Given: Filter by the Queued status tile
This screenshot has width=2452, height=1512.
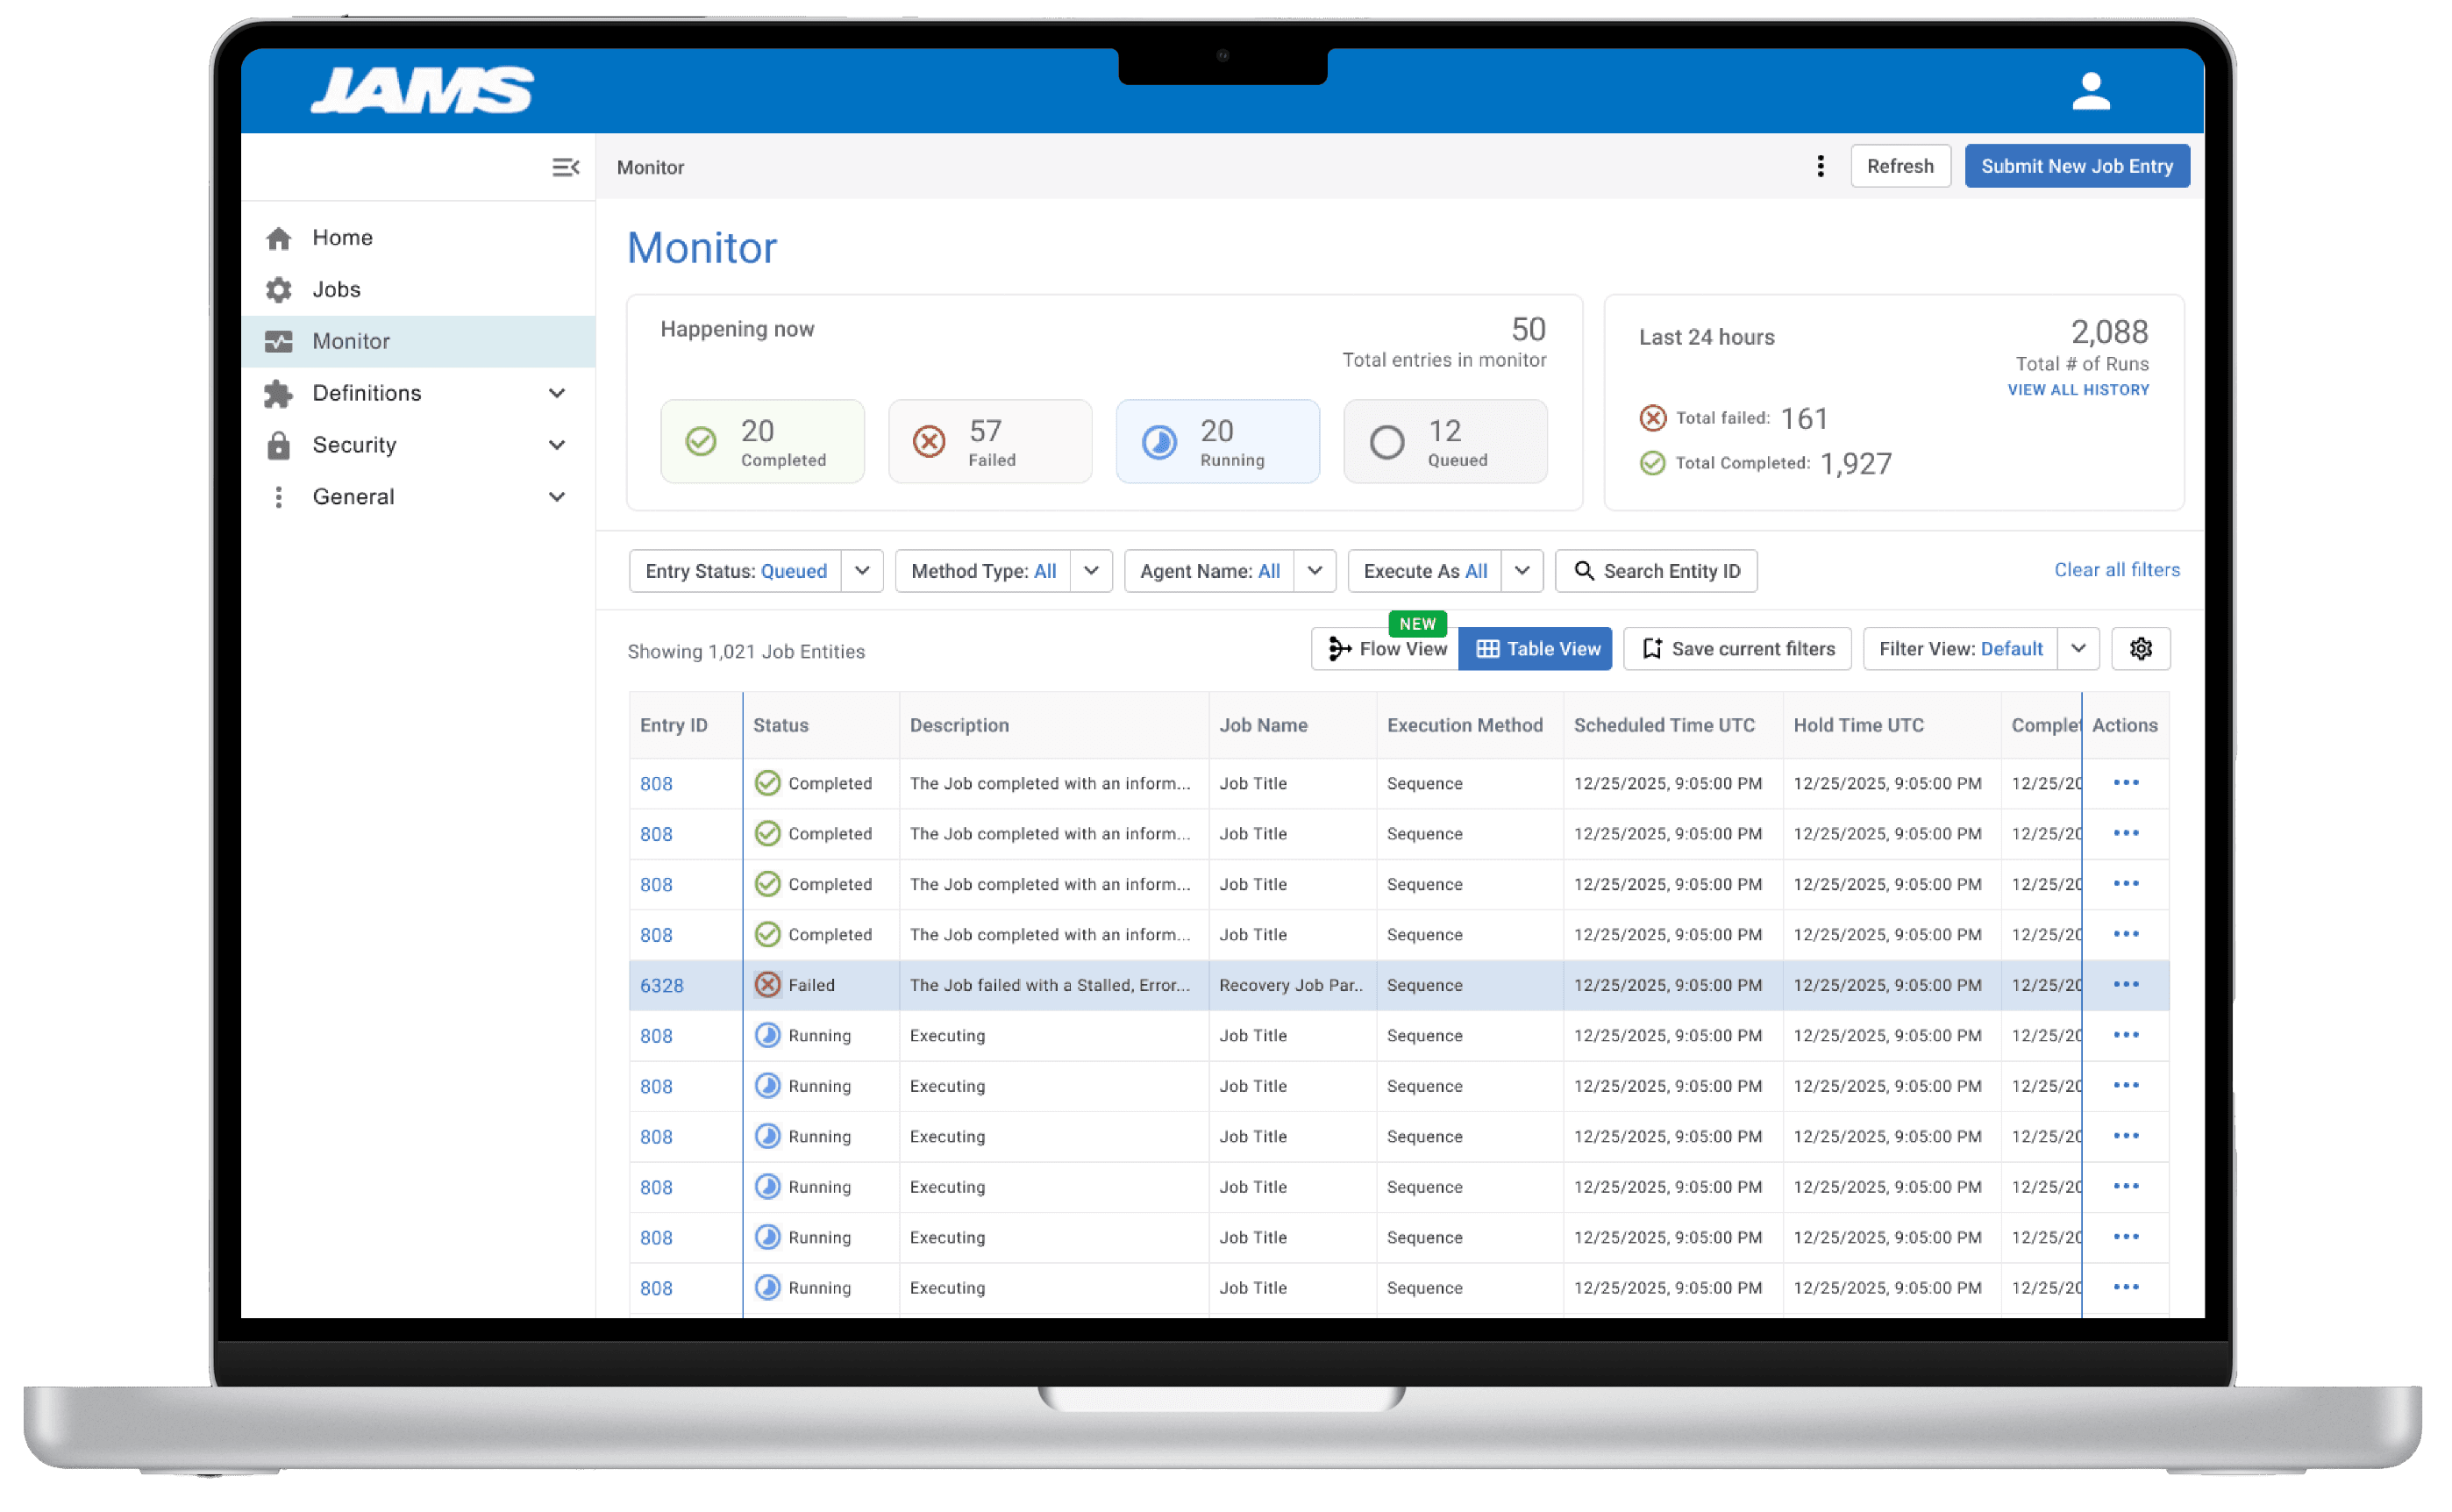Looking at the screenshot, I should 1445,442.
